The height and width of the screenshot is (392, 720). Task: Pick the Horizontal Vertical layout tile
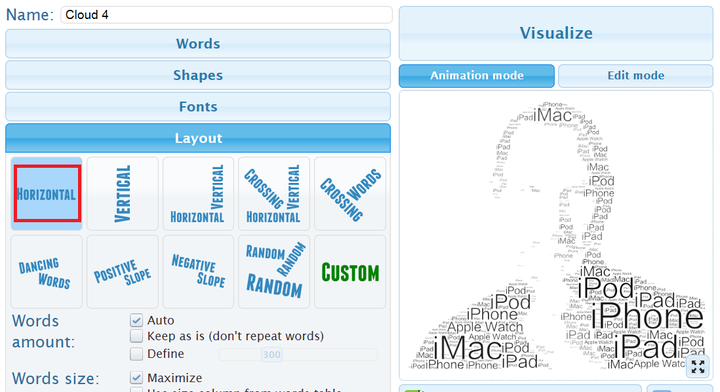click(x=198, y=194)
